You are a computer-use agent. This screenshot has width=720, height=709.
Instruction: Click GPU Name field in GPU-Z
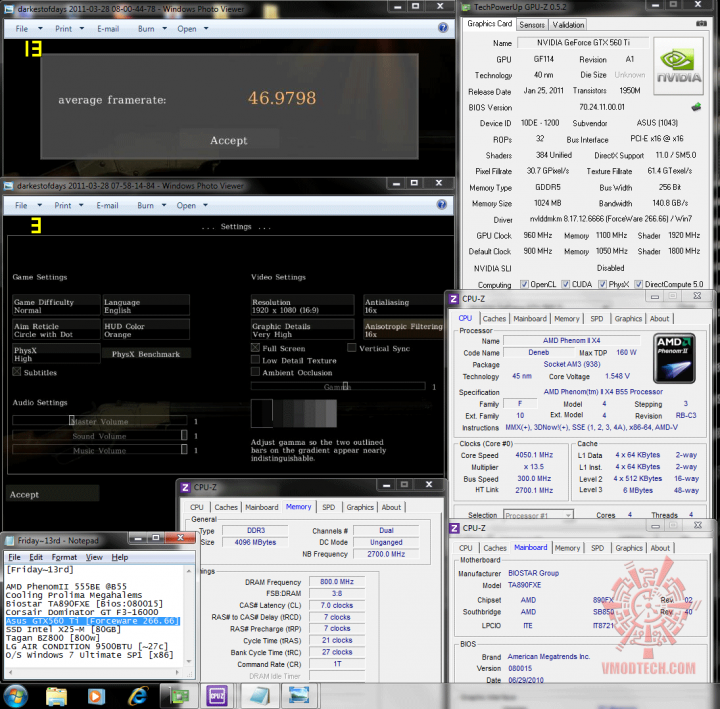583,42
